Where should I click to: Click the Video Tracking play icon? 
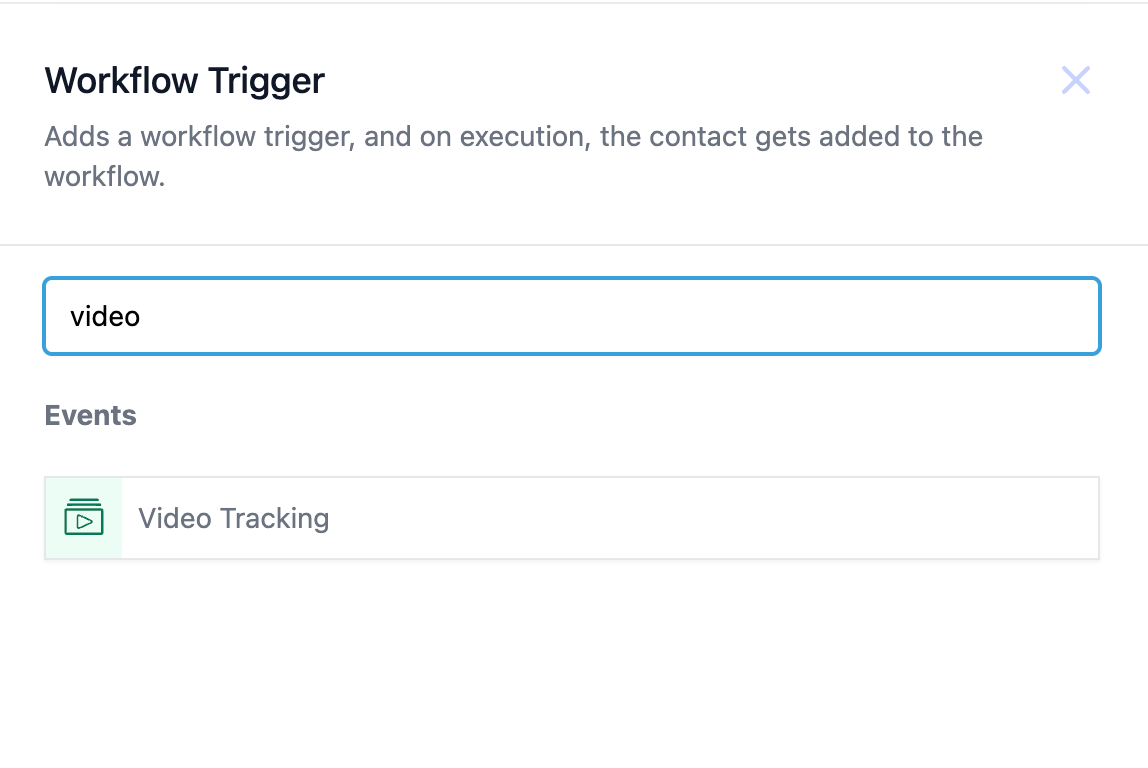[x=85, y=520]
